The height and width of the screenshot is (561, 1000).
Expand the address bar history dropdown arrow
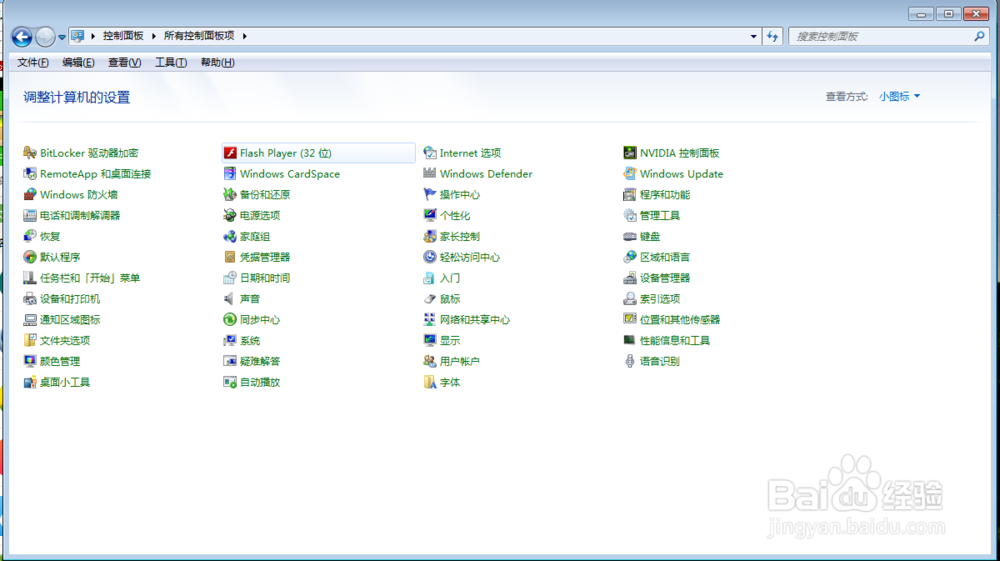click(753, 36)
